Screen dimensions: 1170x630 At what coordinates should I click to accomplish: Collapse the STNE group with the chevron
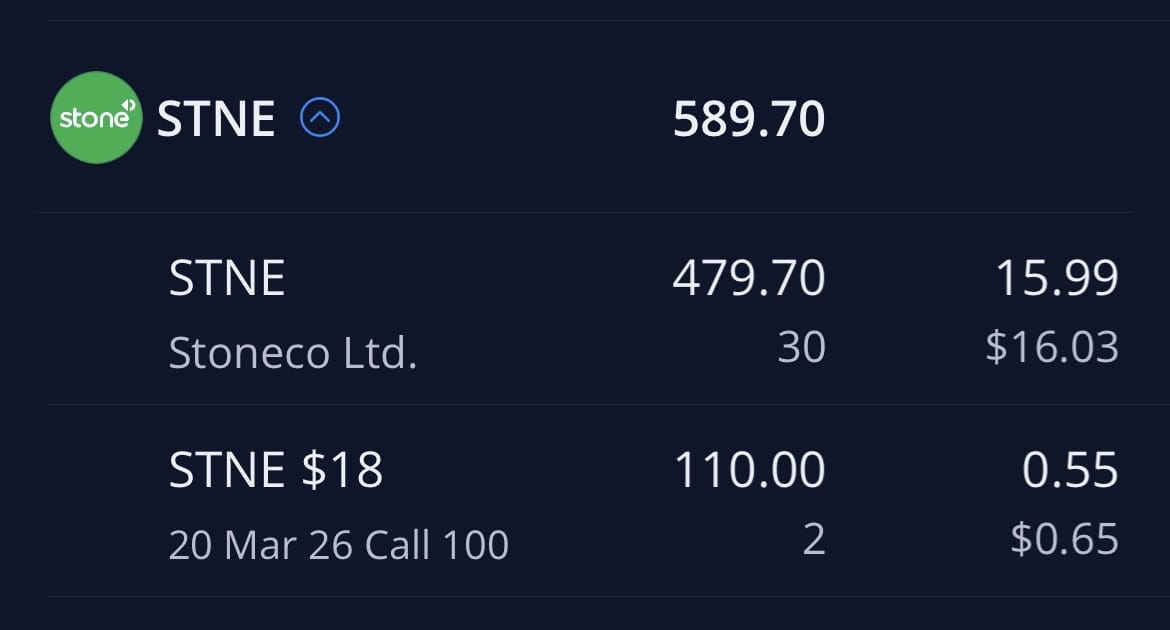320,119
